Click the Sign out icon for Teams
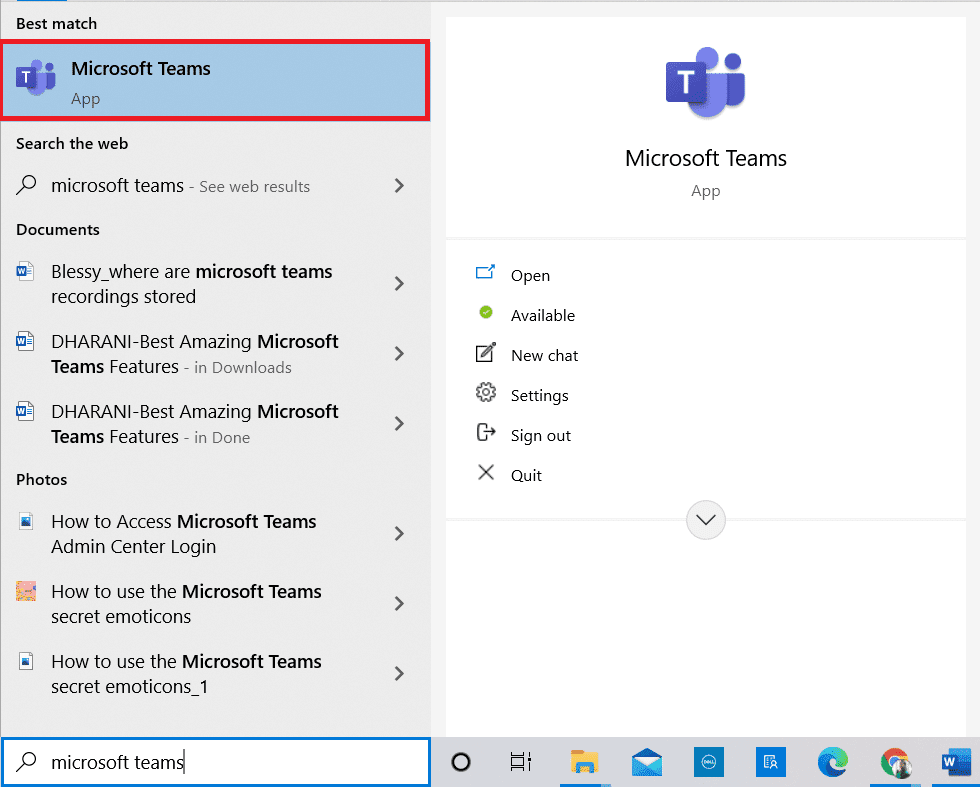Screen dimensions: 980x787 (x=486, y=435)
